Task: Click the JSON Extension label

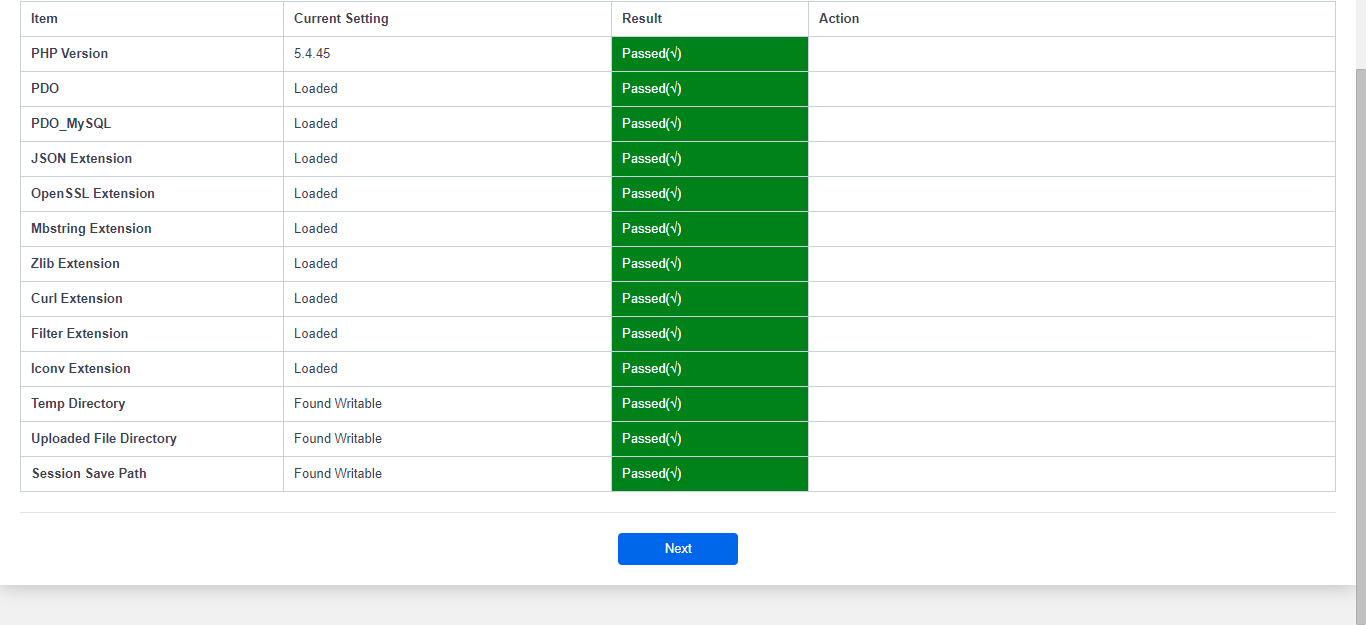Action: pos(81,158)
